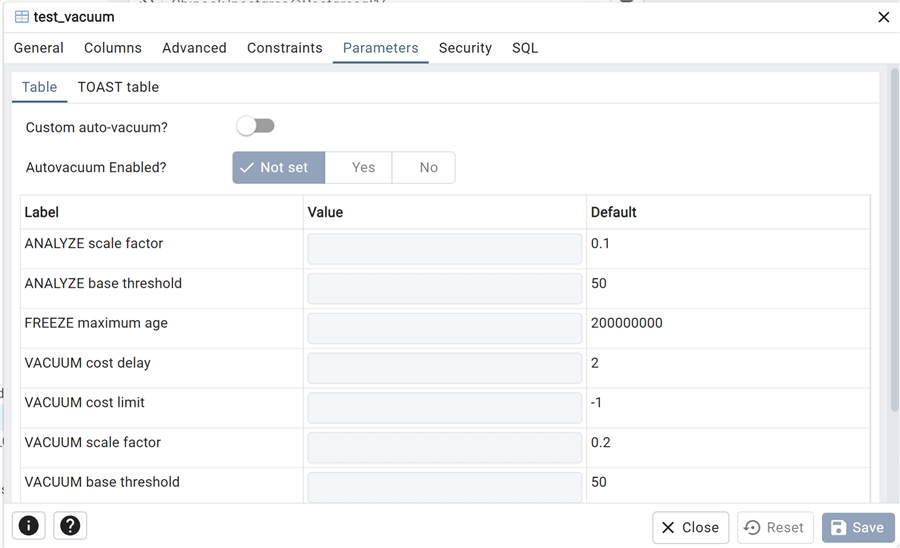Open help with question mark icon
Viewport: 900px width, 548px height.
(70, 526)
